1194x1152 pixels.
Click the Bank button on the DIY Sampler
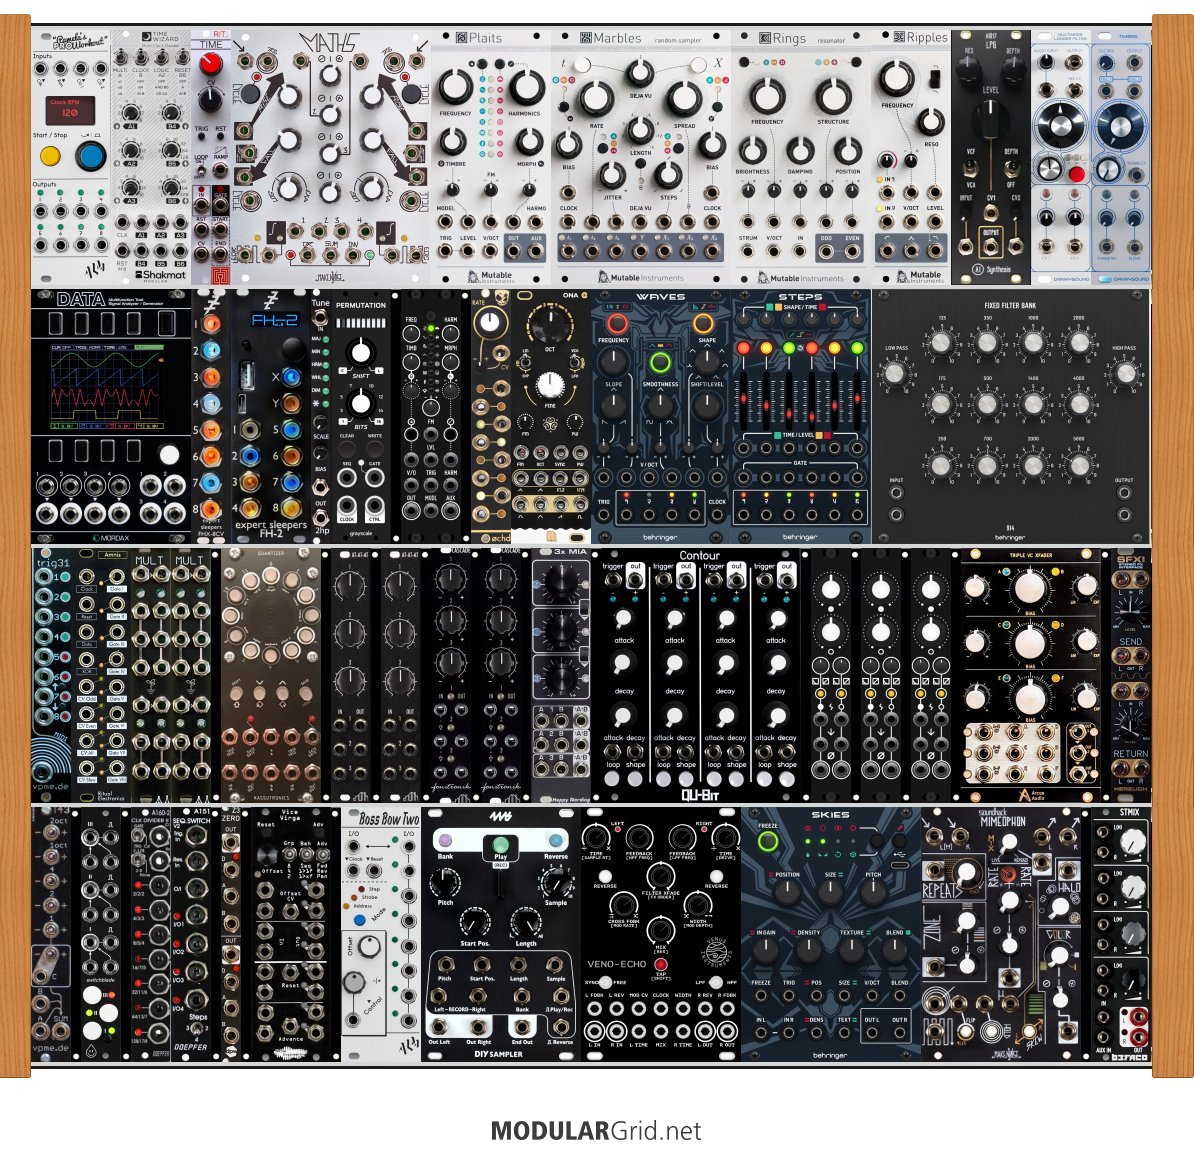coord(445,841)
